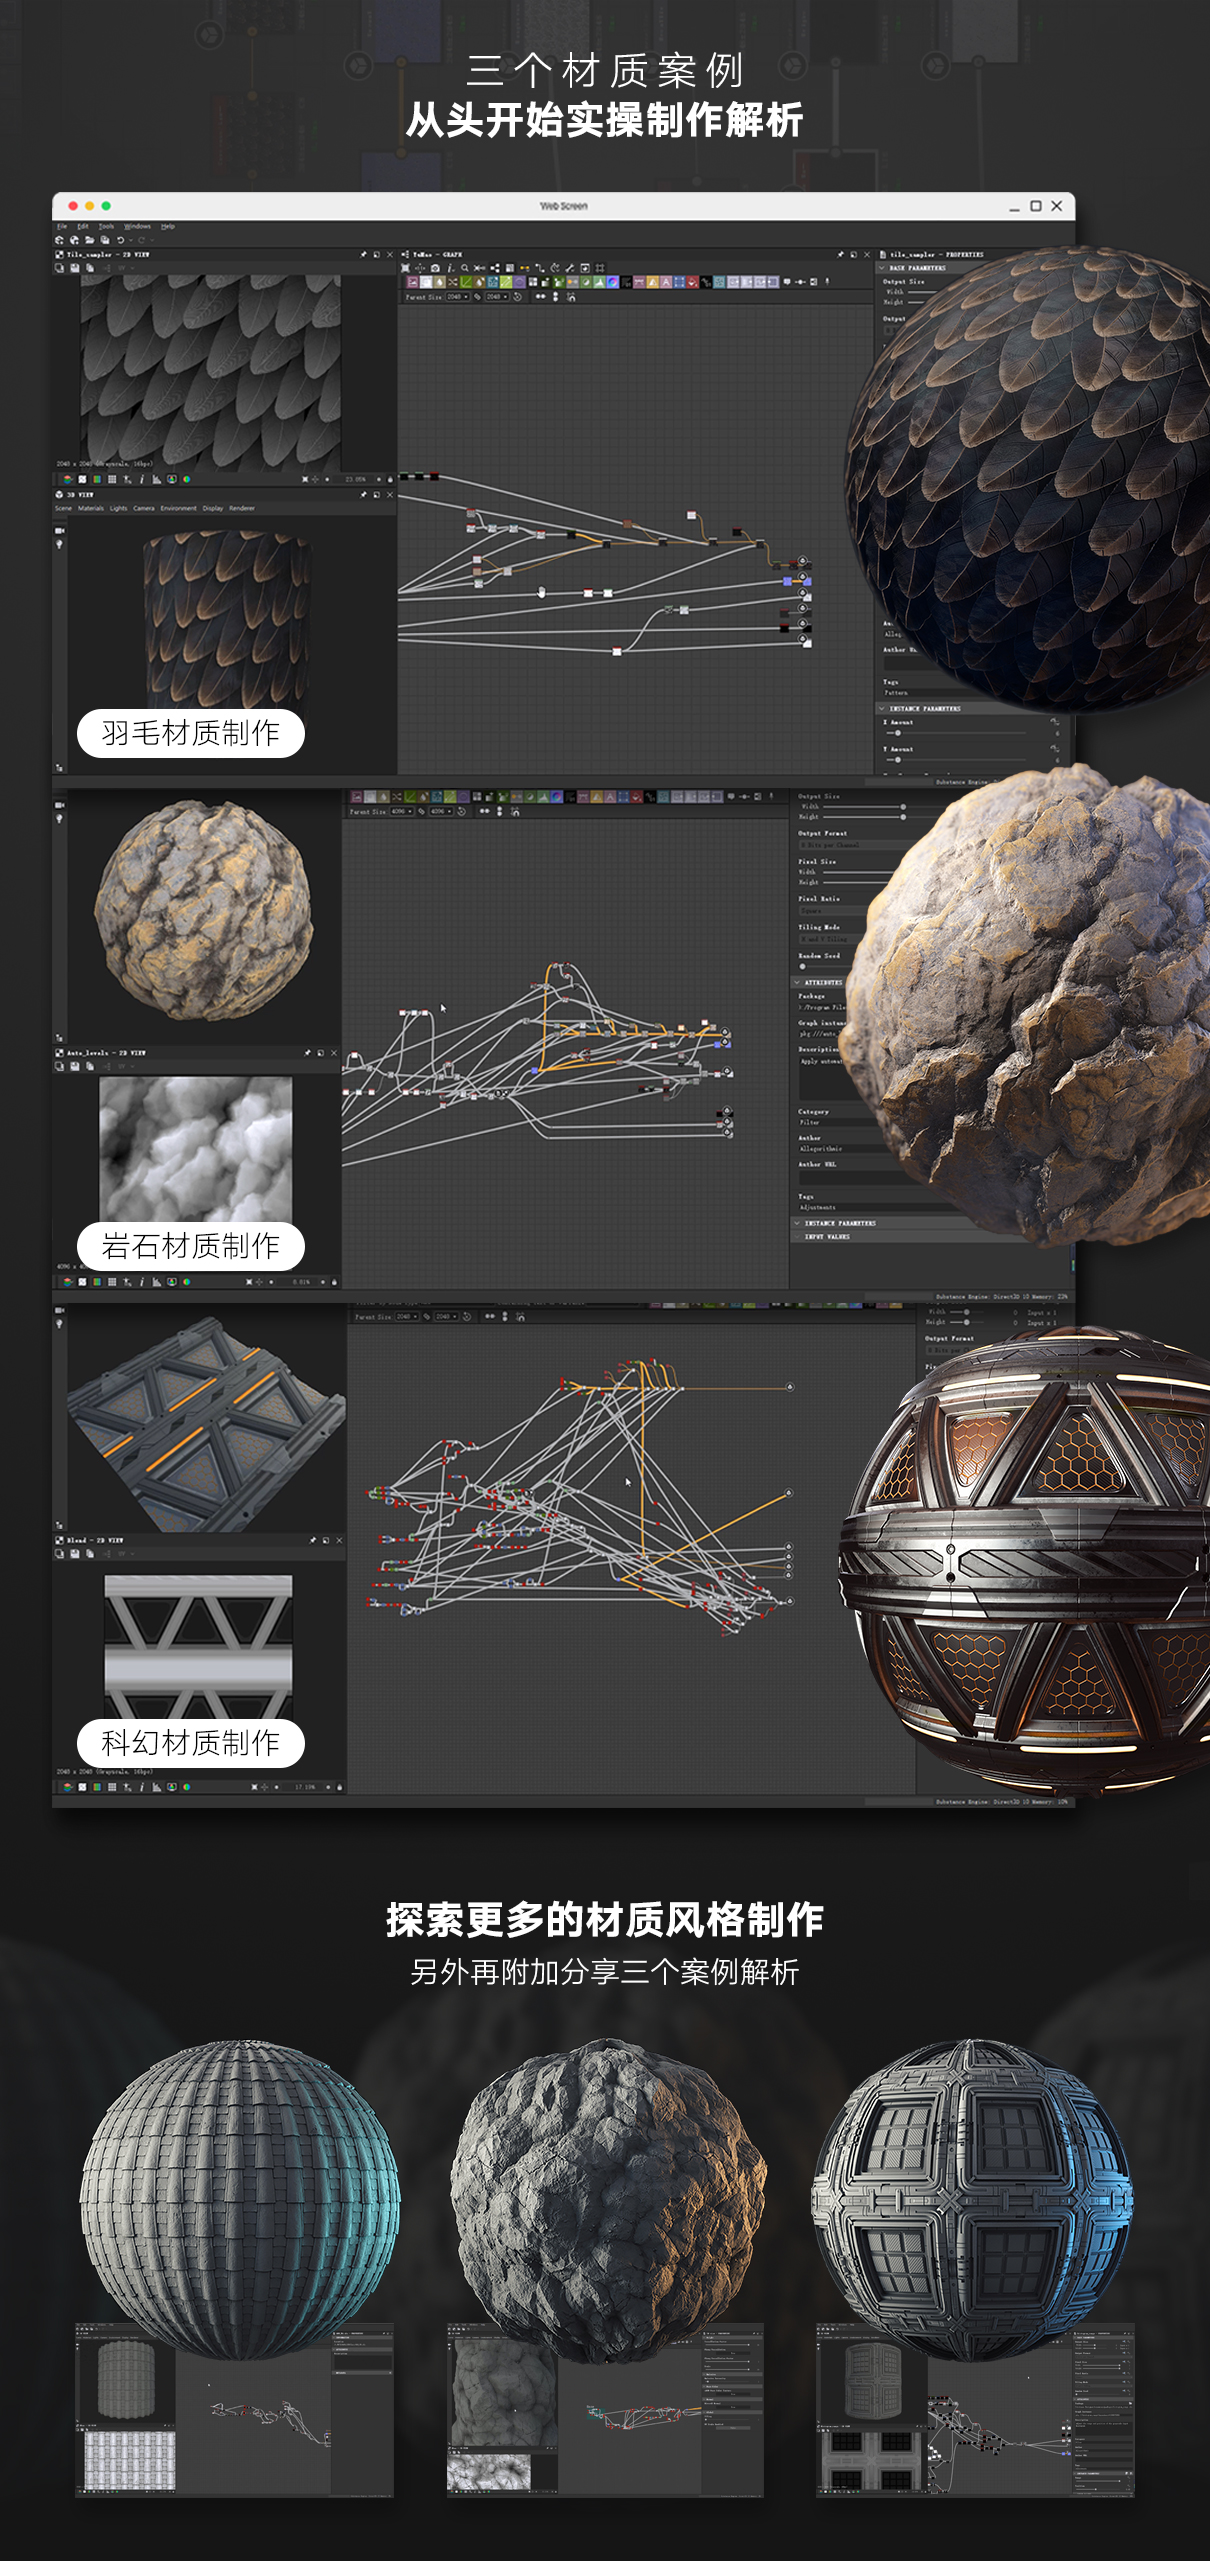Viewport: 1210px width, 2561px height.
Task: Click the camera icon in 3D View sidebar
Action: tap(59, 530)
